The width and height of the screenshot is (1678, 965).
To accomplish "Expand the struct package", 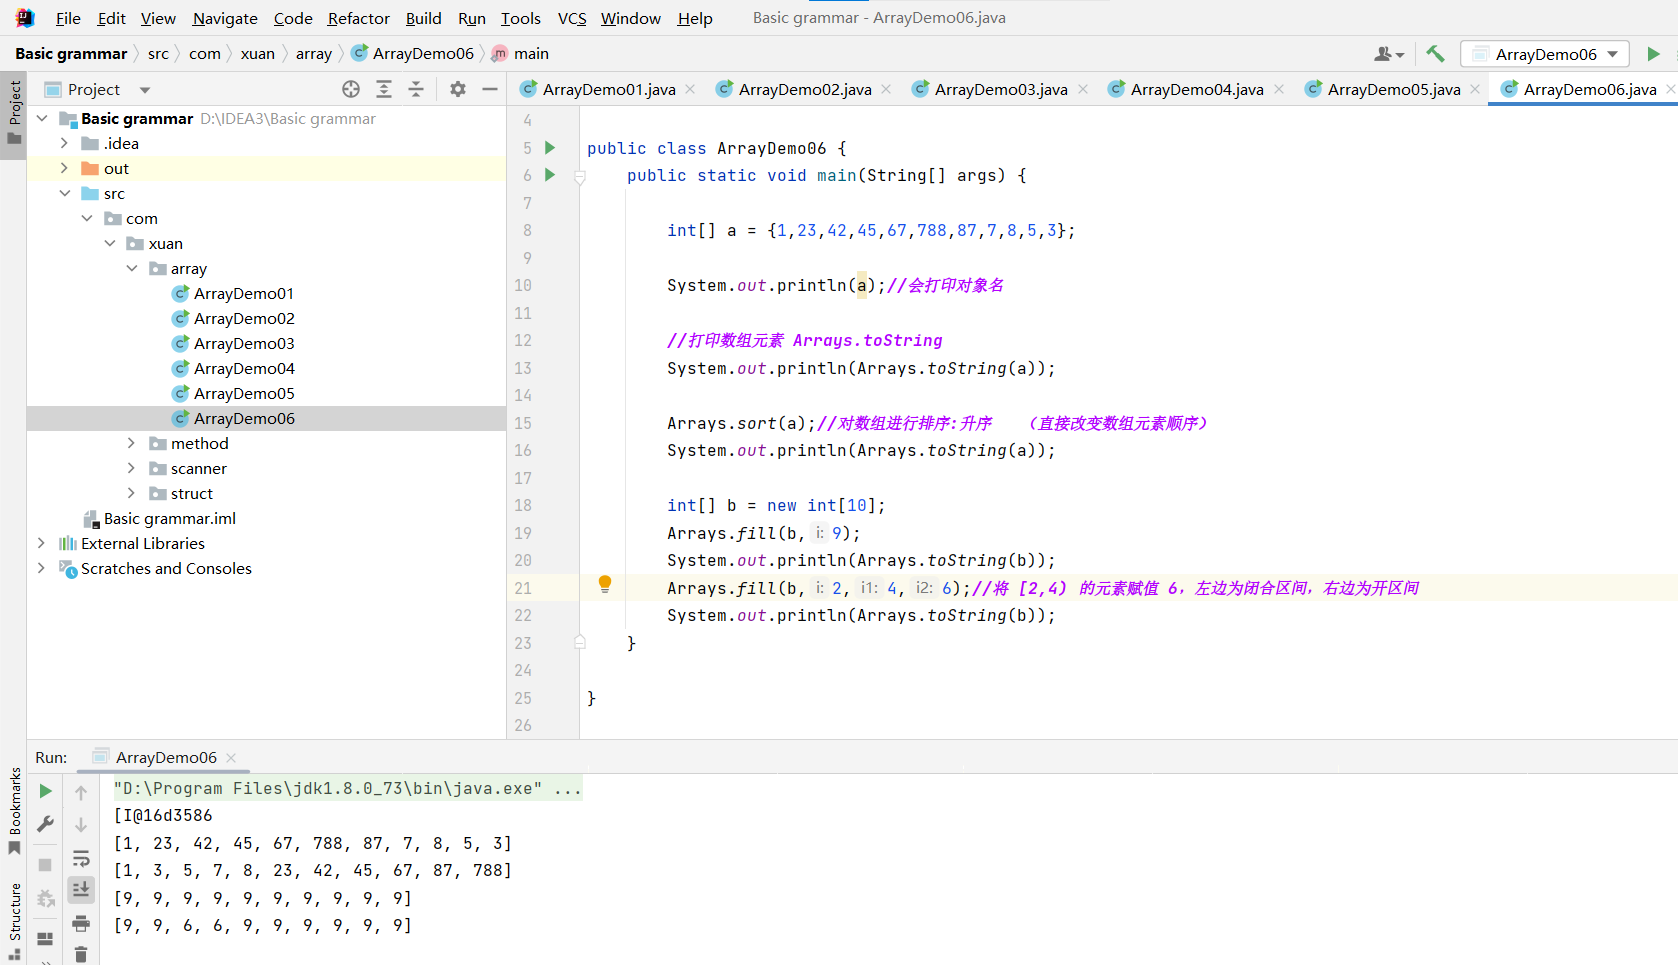I will pyautogui.click(x=131, y=493).
